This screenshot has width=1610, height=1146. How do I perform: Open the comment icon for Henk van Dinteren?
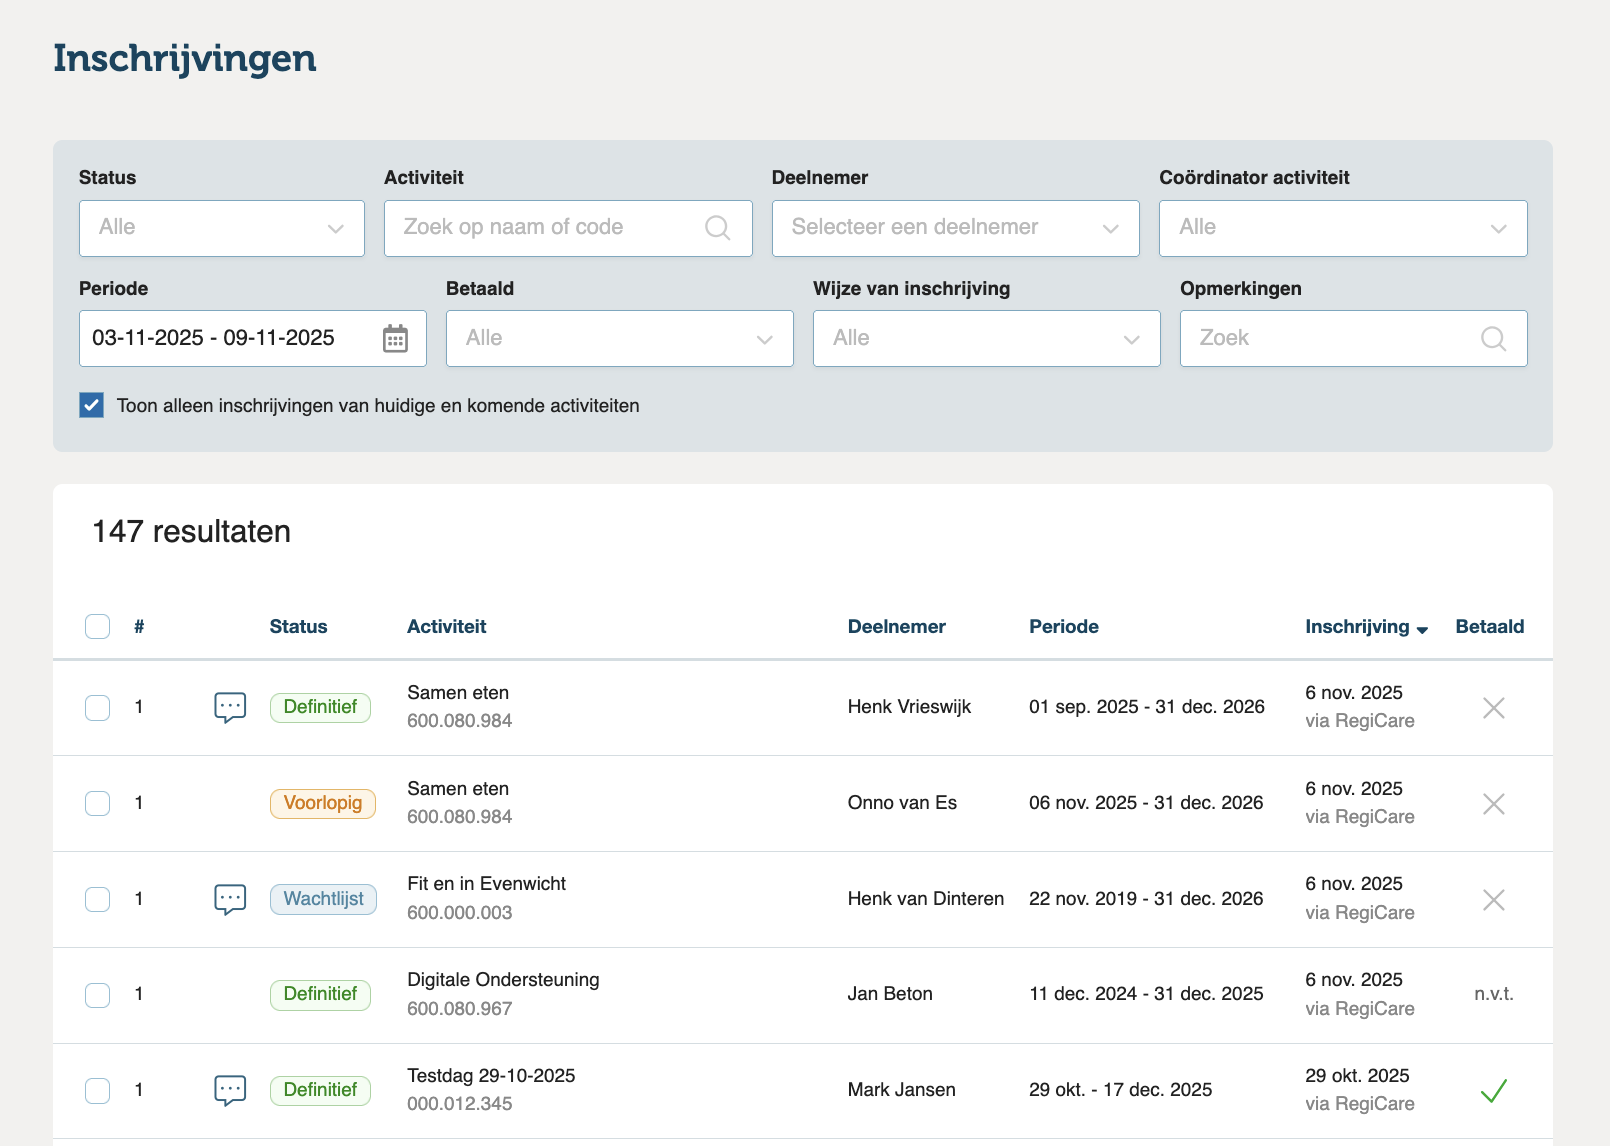(230, 899)
